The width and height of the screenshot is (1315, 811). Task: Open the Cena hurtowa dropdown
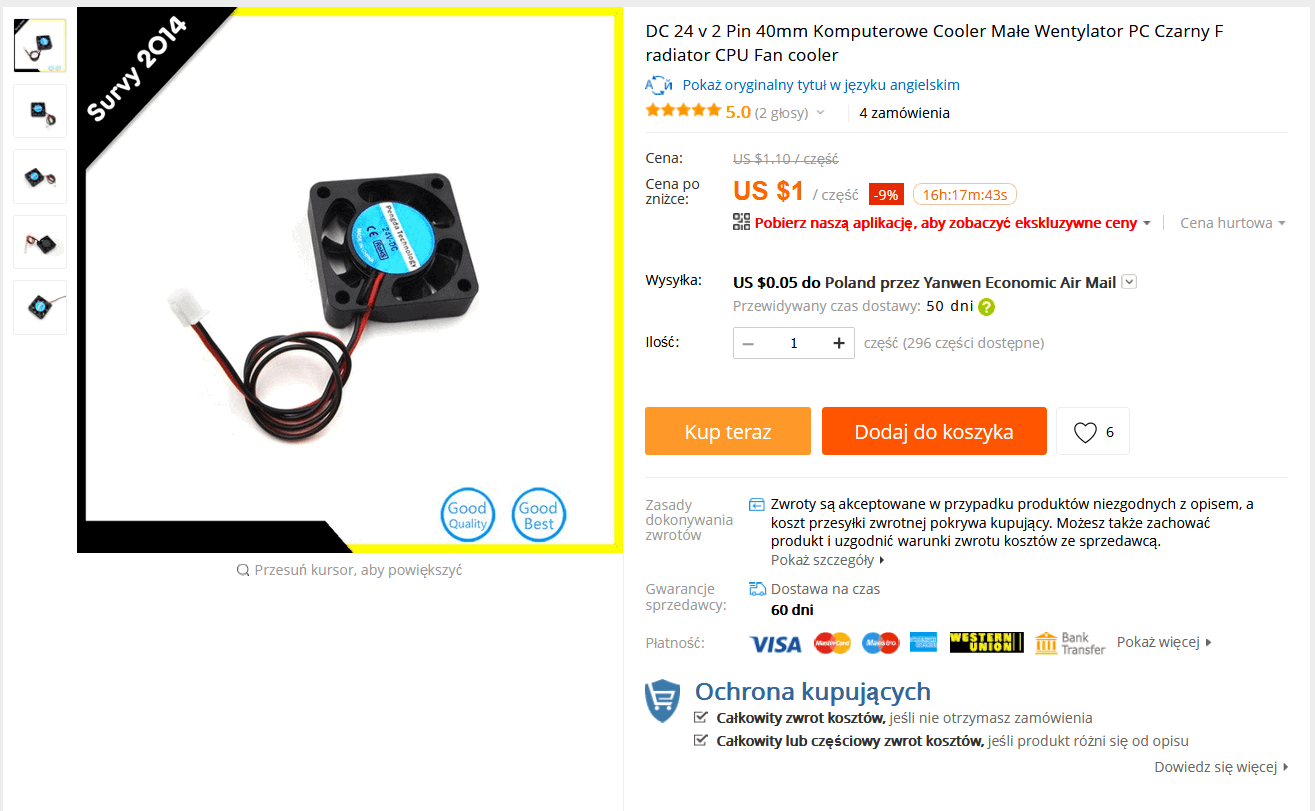(x=1233, y=223)
